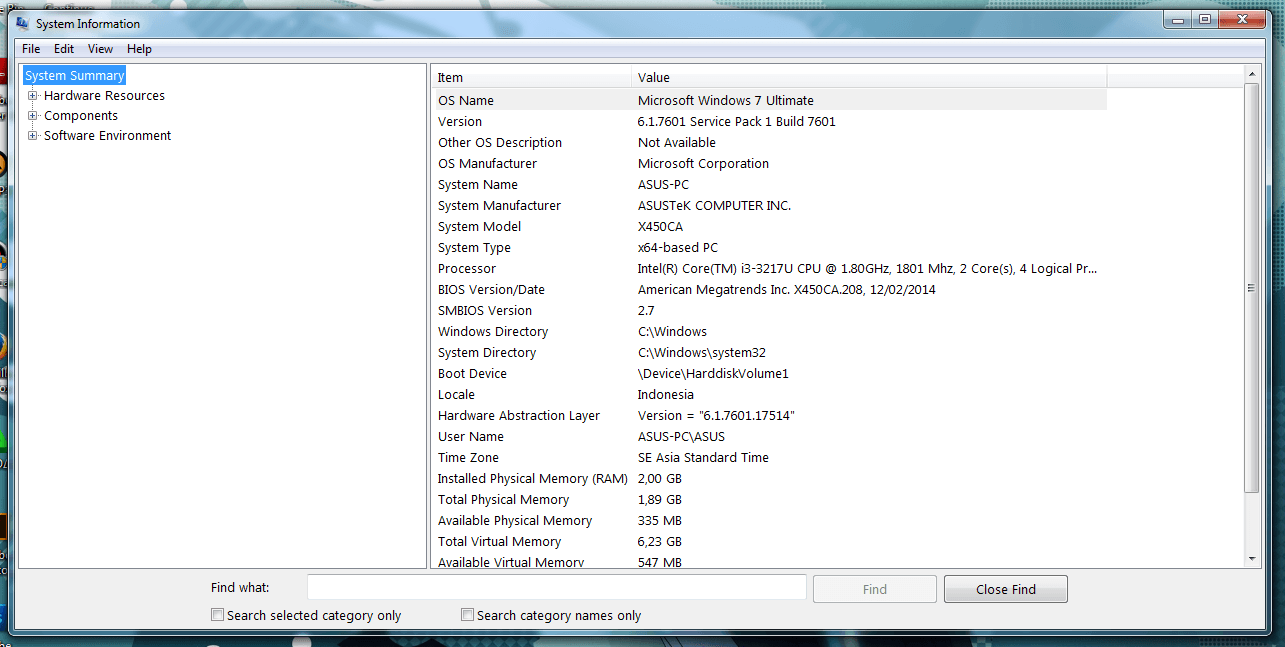1285x647 pixels.
Task: Expand the Software Environment node
Action: [33, 136]
